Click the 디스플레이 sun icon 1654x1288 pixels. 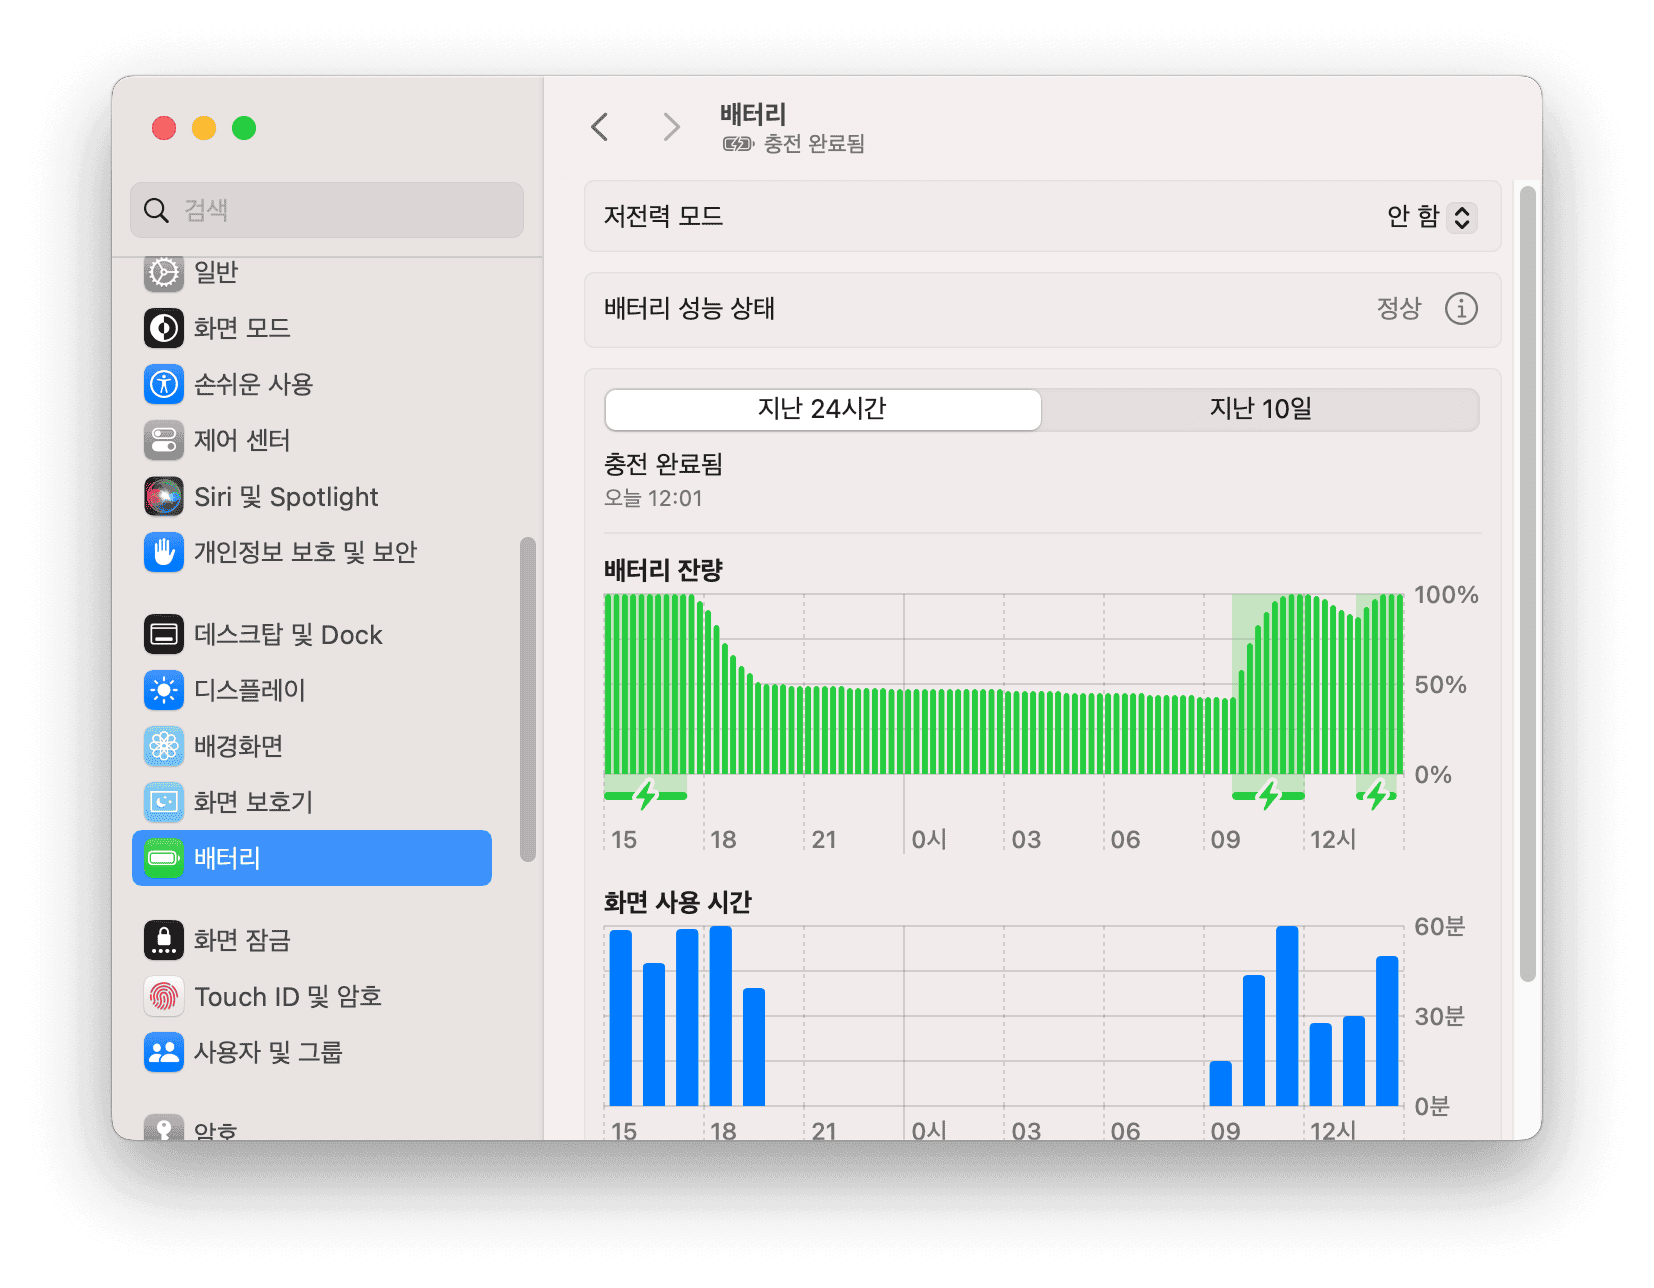[164, 690]
